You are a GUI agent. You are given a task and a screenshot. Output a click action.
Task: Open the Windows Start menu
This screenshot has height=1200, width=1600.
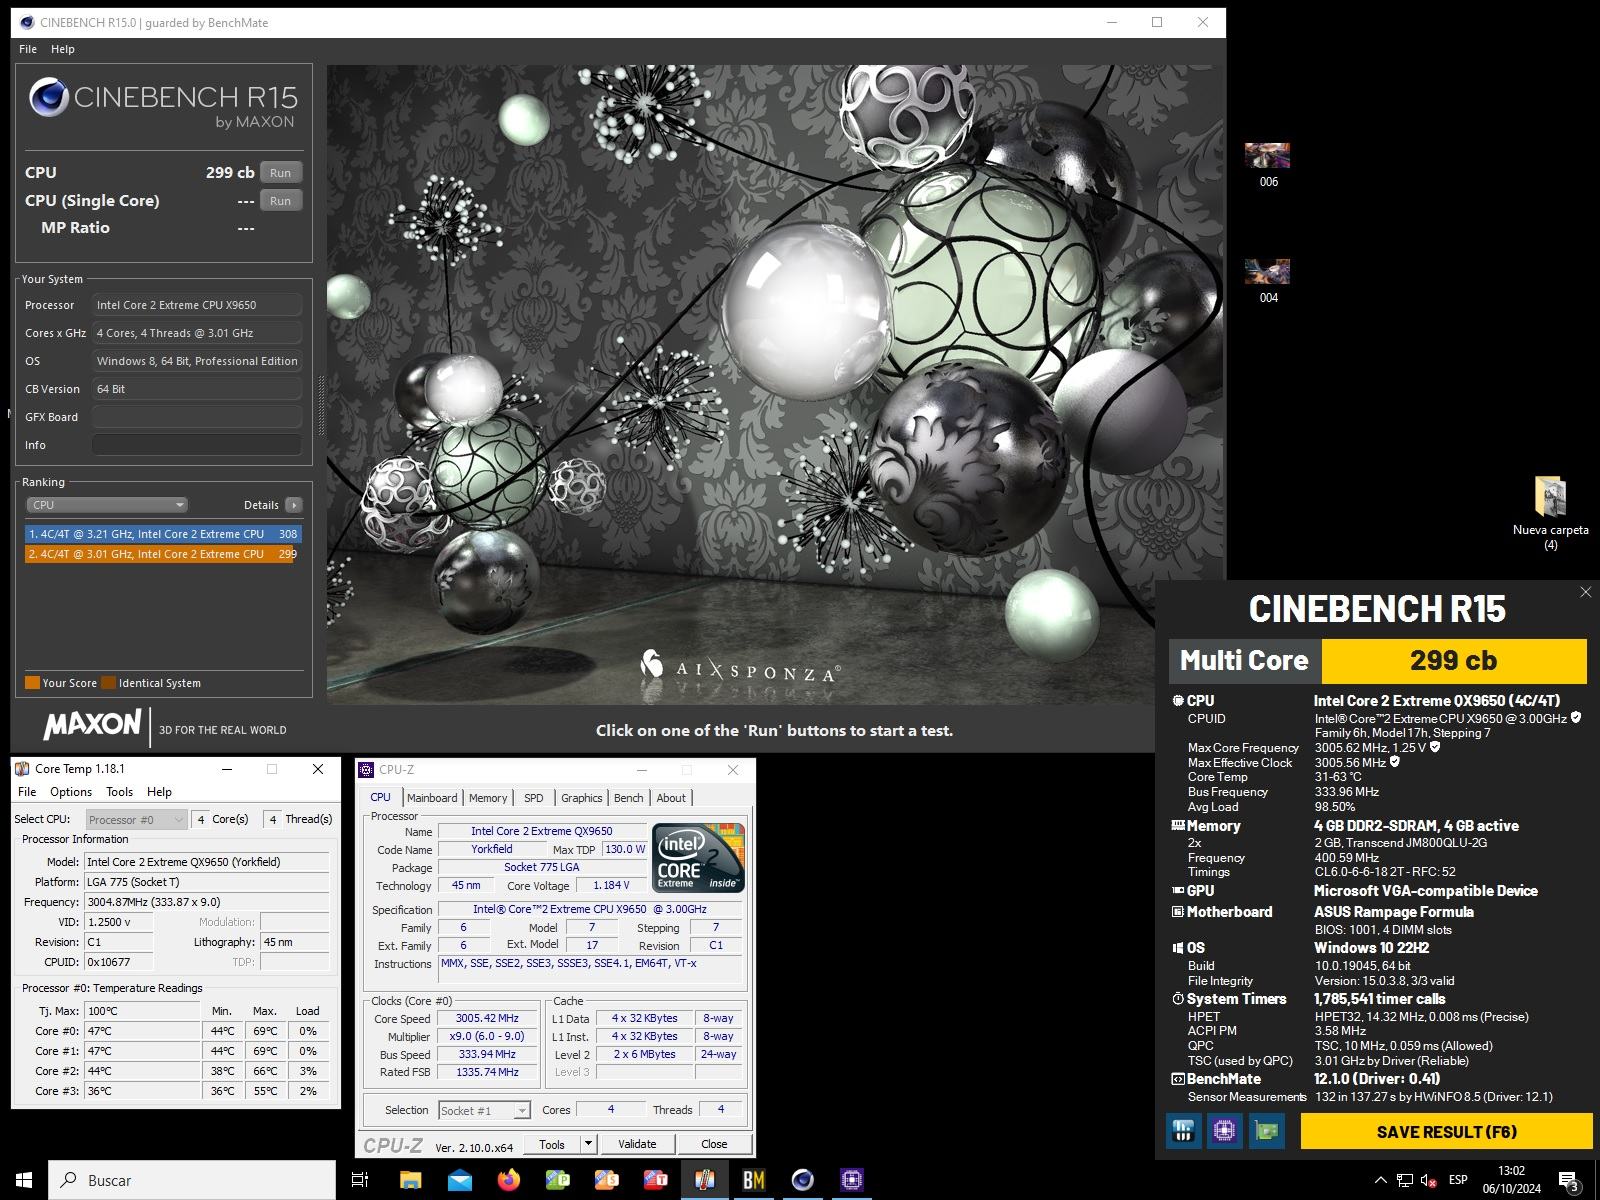24,1180
